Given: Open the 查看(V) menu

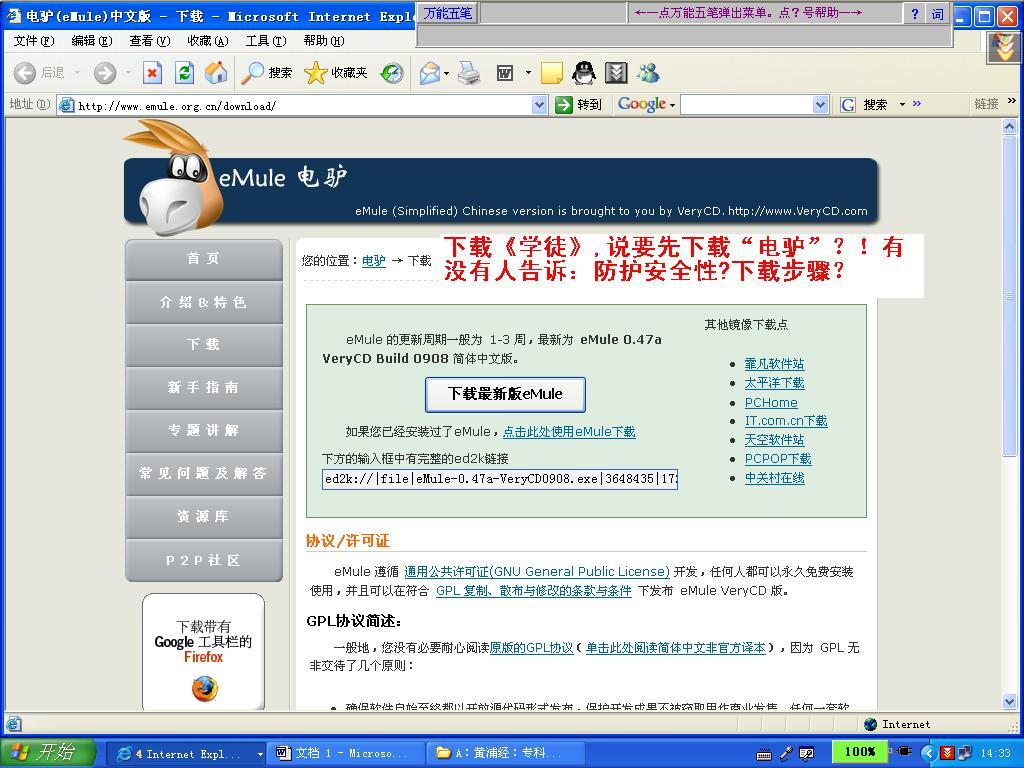Looking at the screenshot, I should point(150,40).
